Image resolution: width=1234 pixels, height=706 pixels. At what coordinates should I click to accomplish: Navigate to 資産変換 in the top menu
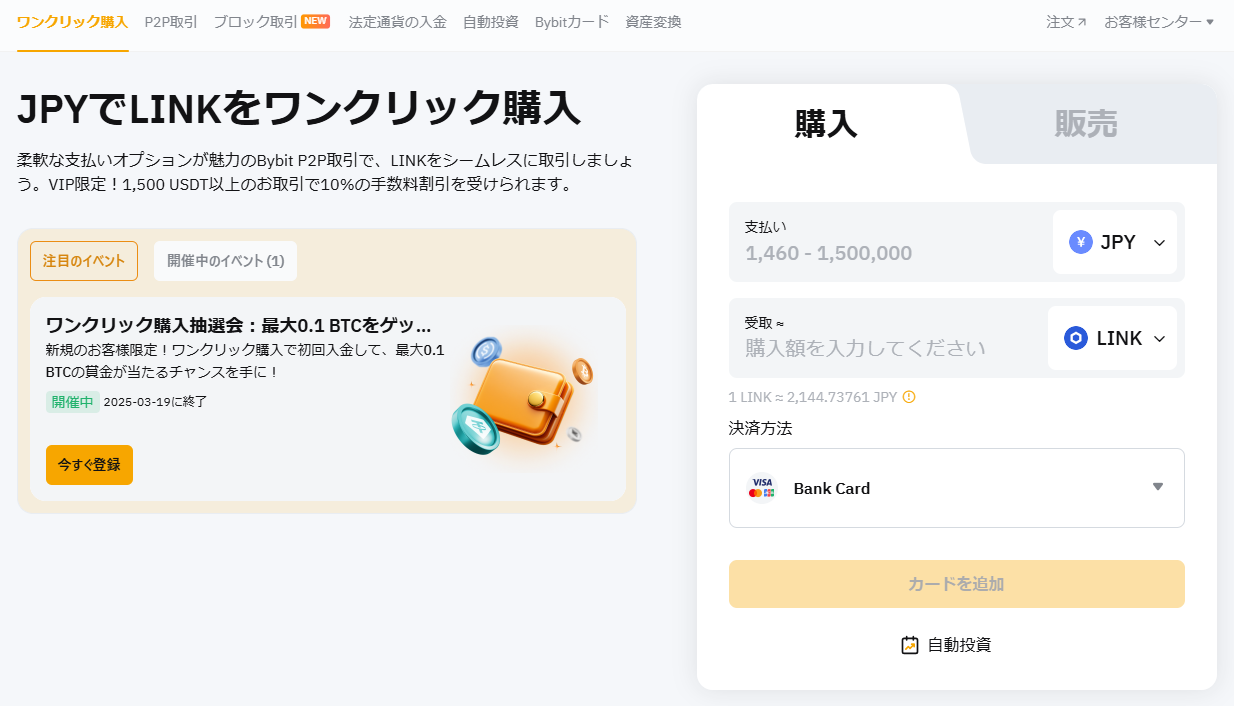click(652, 21)
